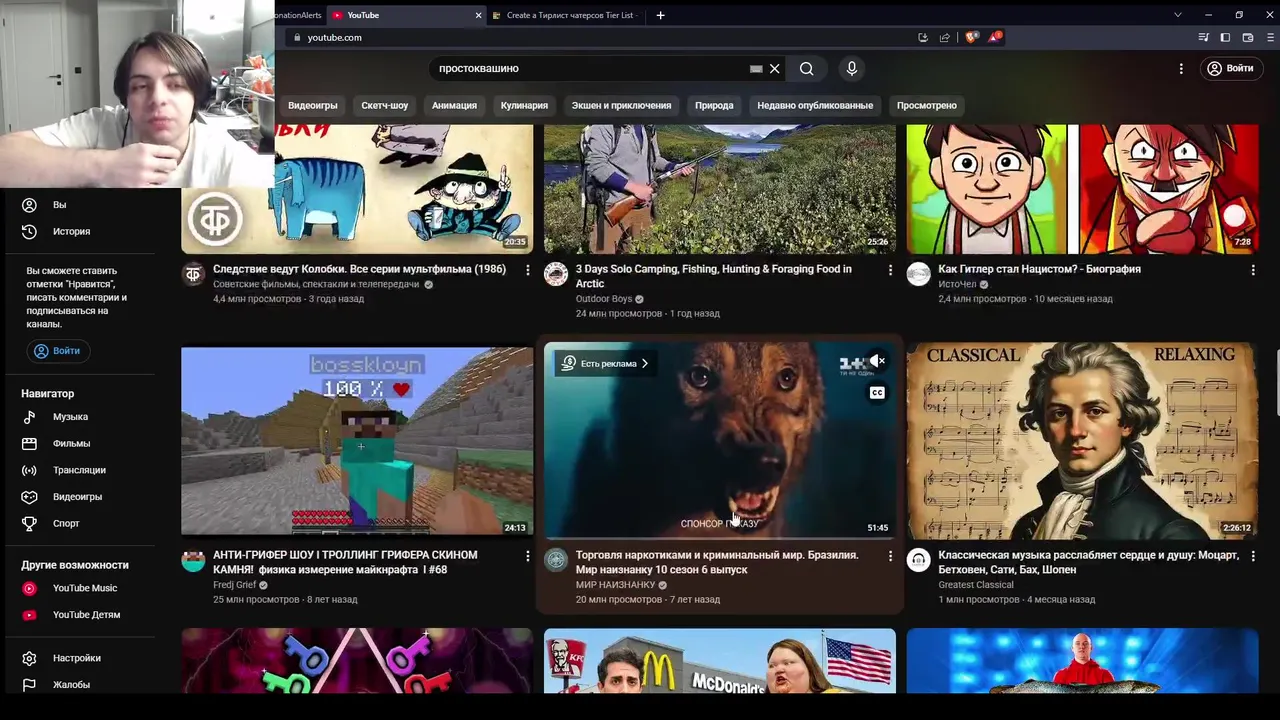
Task: Open the МИР НАИЗНАНКУ channel name link
Action: click(615, 585)
